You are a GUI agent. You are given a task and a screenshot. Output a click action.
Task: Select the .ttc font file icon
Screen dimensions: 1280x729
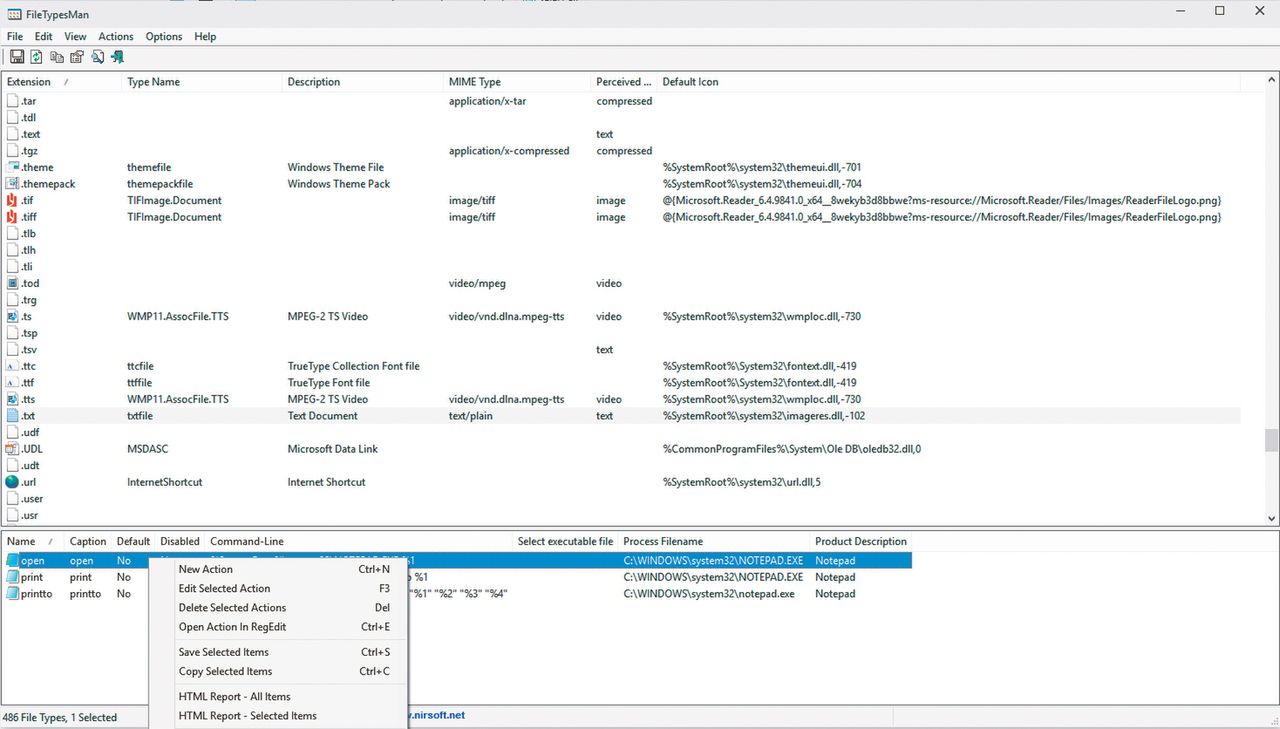click(x=13, y=366)
